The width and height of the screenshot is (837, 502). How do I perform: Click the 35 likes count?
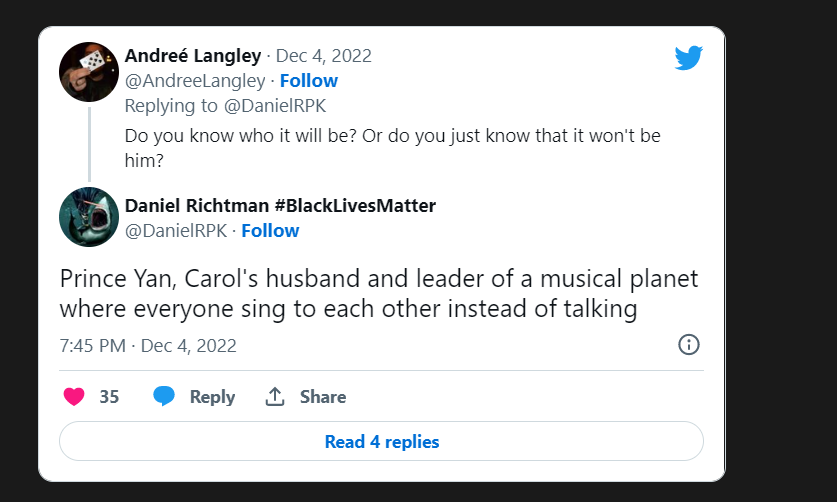tap(109, 397)
